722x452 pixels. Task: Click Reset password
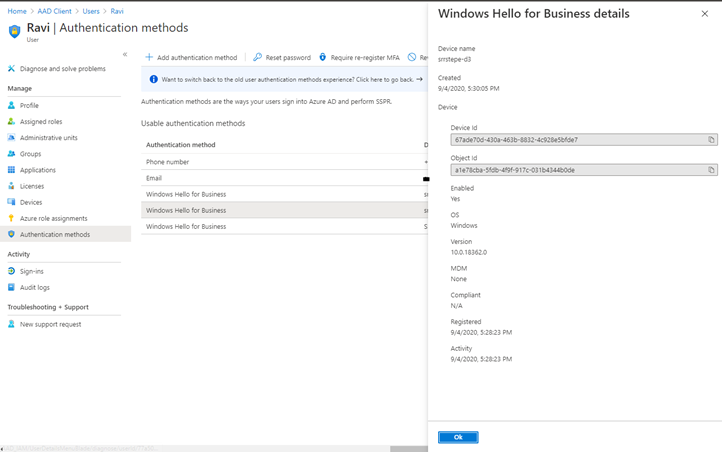(282, 57)
